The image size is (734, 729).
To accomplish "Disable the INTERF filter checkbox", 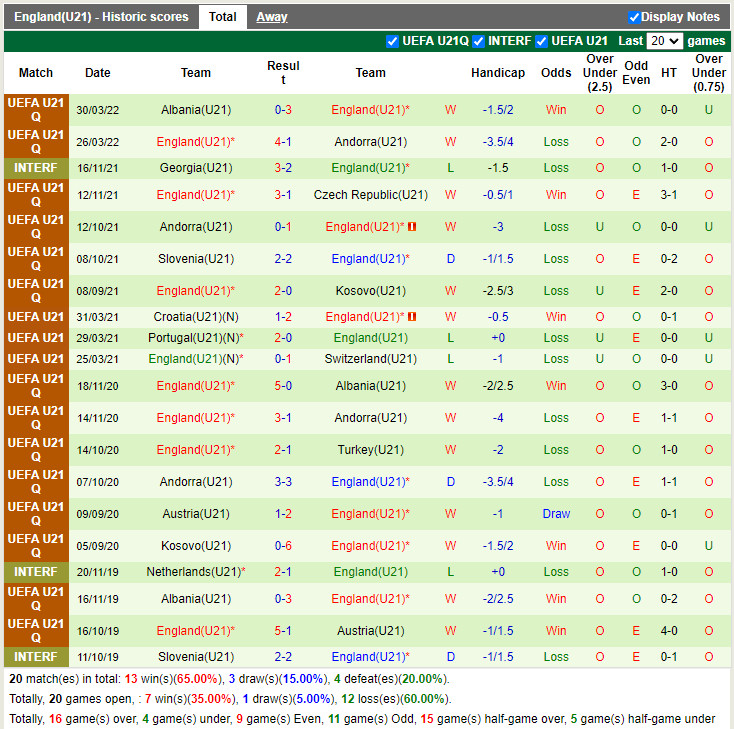I will tap(478, 41).
